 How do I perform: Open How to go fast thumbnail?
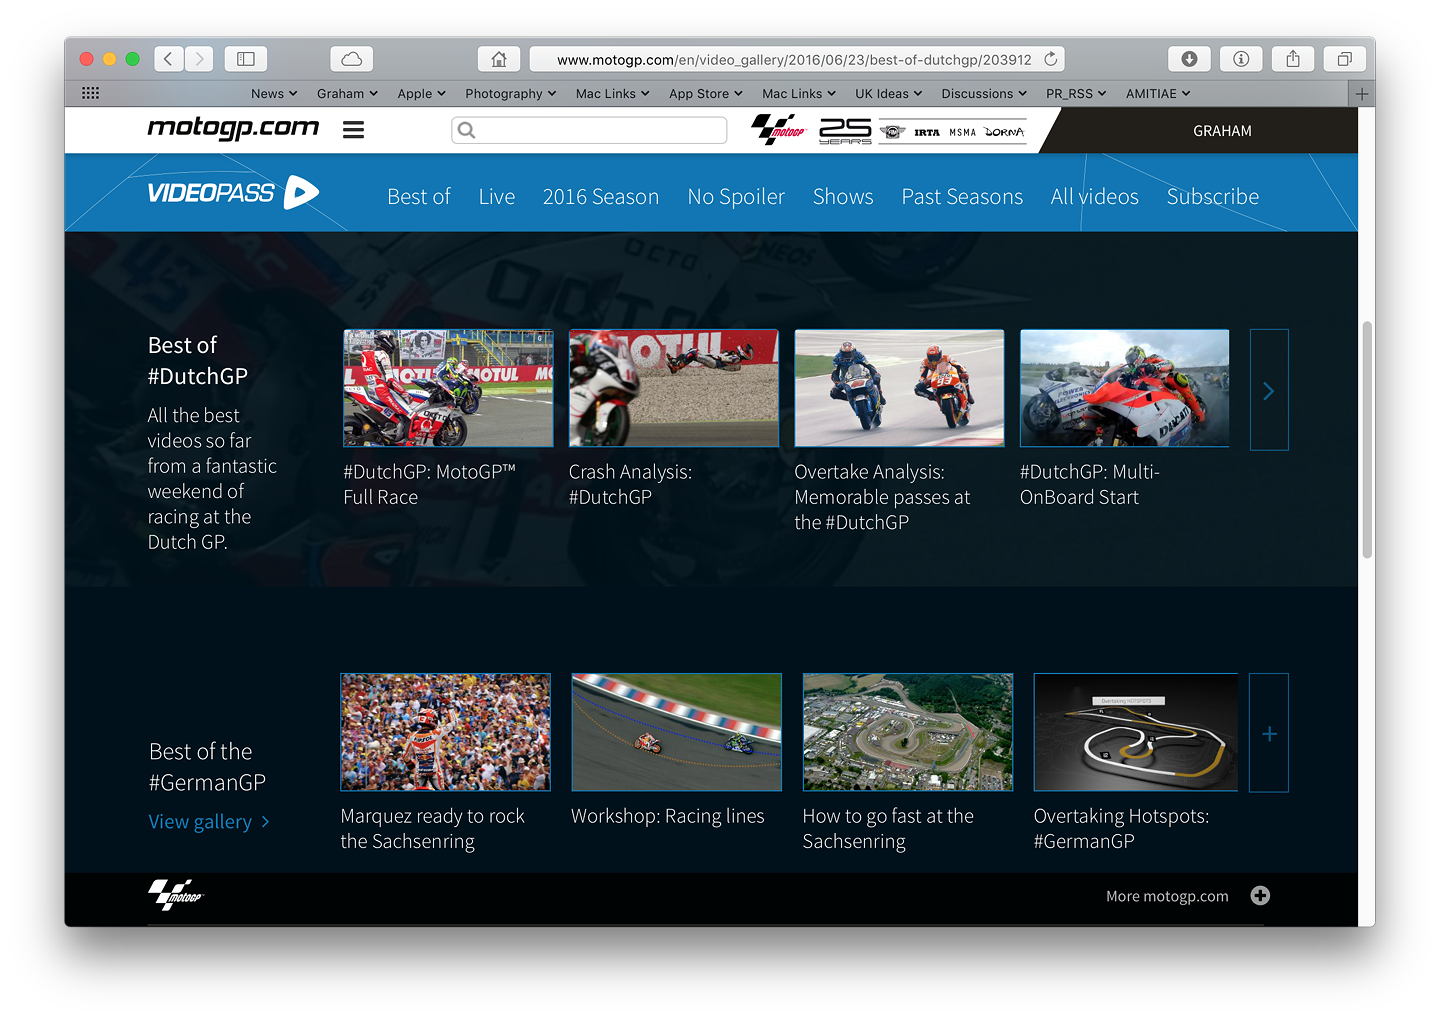(x=908, y=732)
